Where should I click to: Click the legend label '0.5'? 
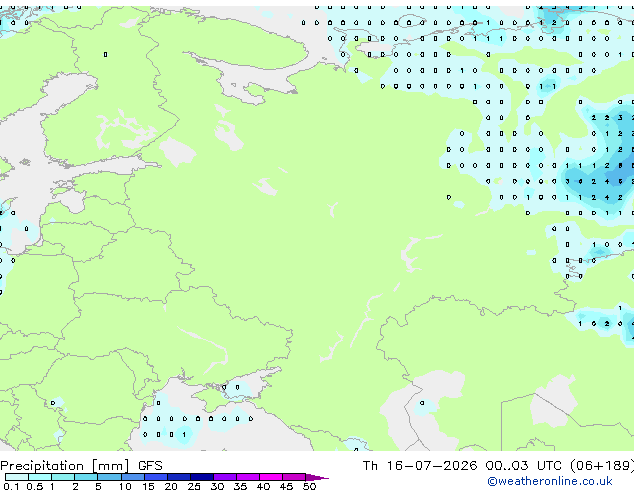(x=35, y=486)
